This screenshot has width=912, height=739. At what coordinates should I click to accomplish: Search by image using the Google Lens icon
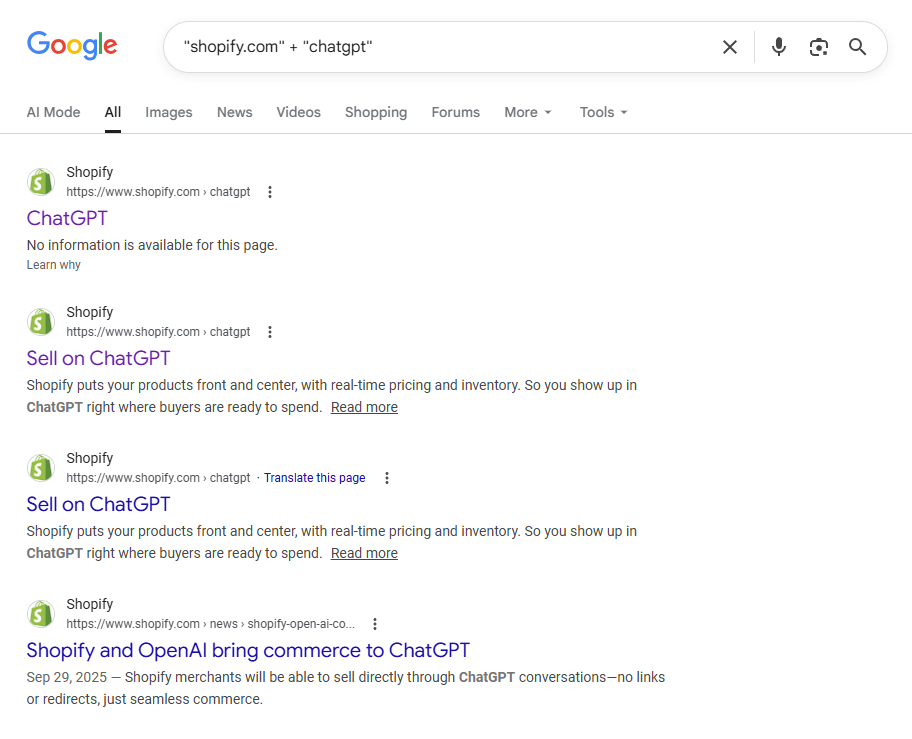click(818, 46)
